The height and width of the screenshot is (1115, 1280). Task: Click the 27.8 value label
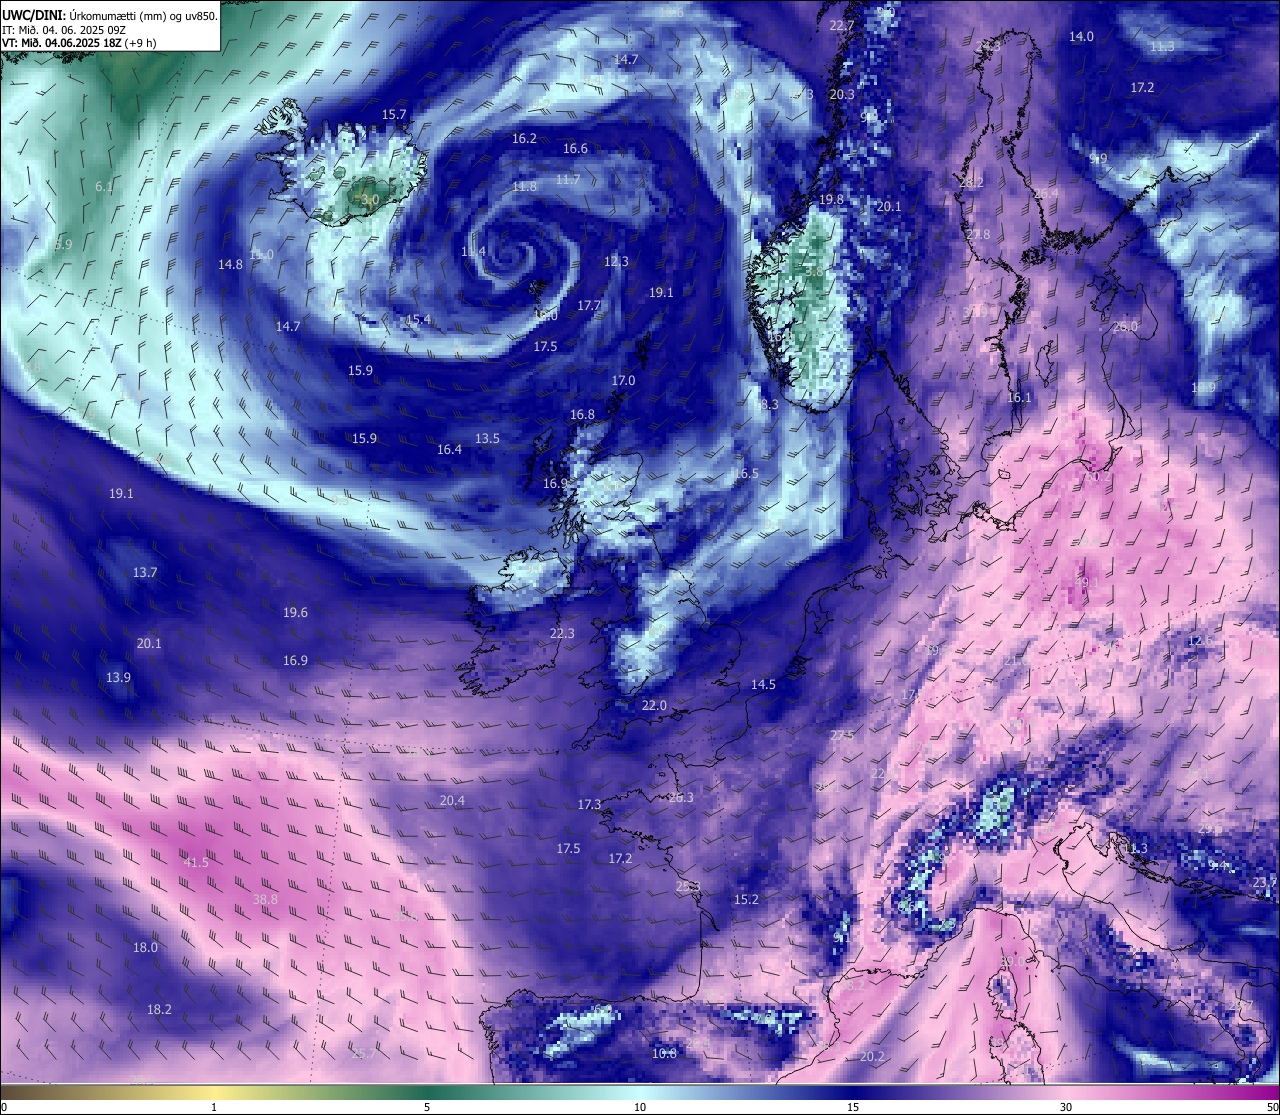click(x=978, y=235)
